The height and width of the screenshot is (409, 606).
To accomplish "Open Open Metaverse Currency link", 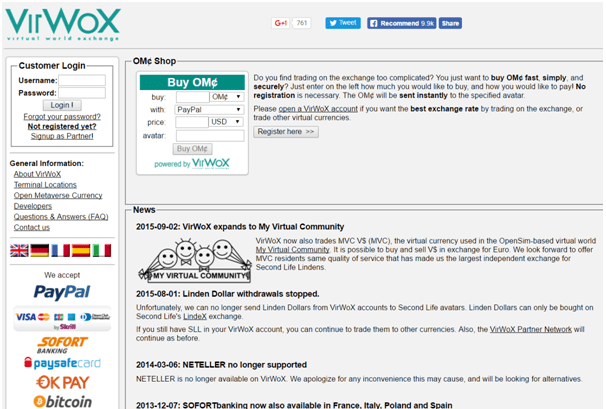I will [x=58, y=196].
